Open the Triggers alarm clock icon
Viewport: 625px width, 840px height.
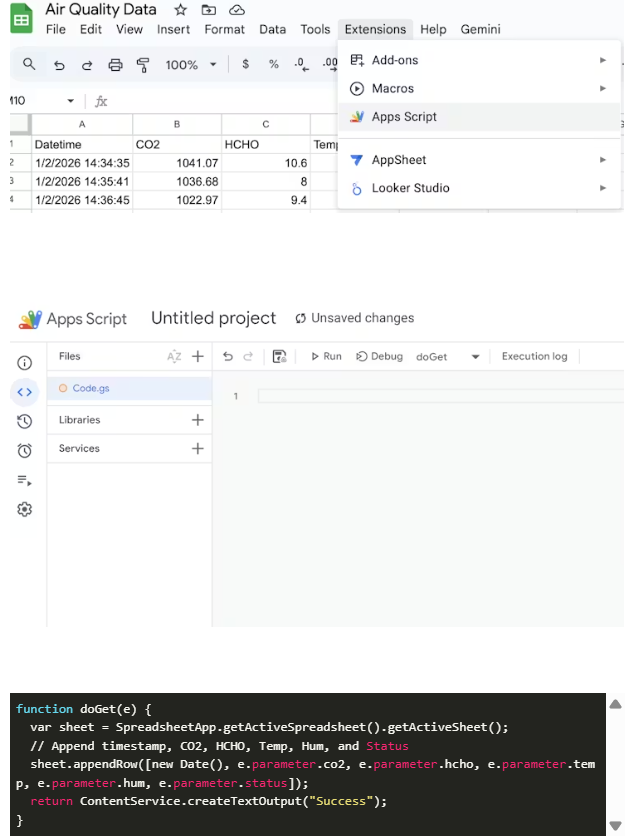point(25,451)
